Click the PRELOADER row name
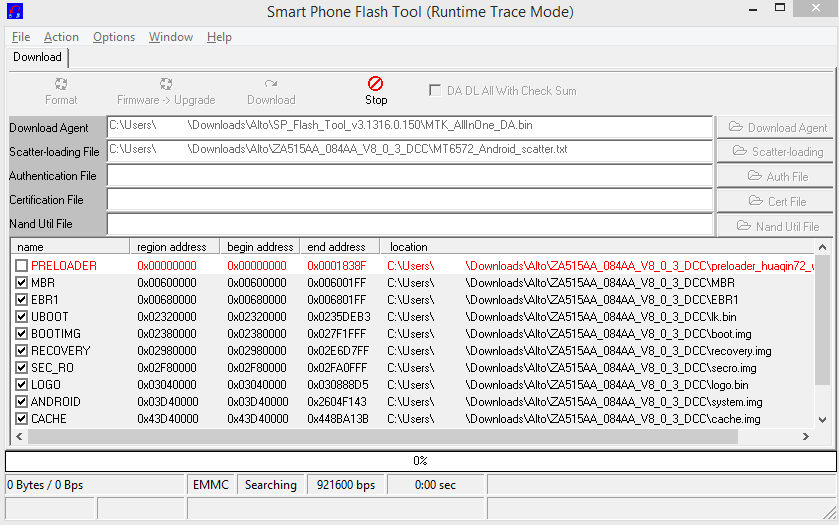 click(x=64, y=265)
